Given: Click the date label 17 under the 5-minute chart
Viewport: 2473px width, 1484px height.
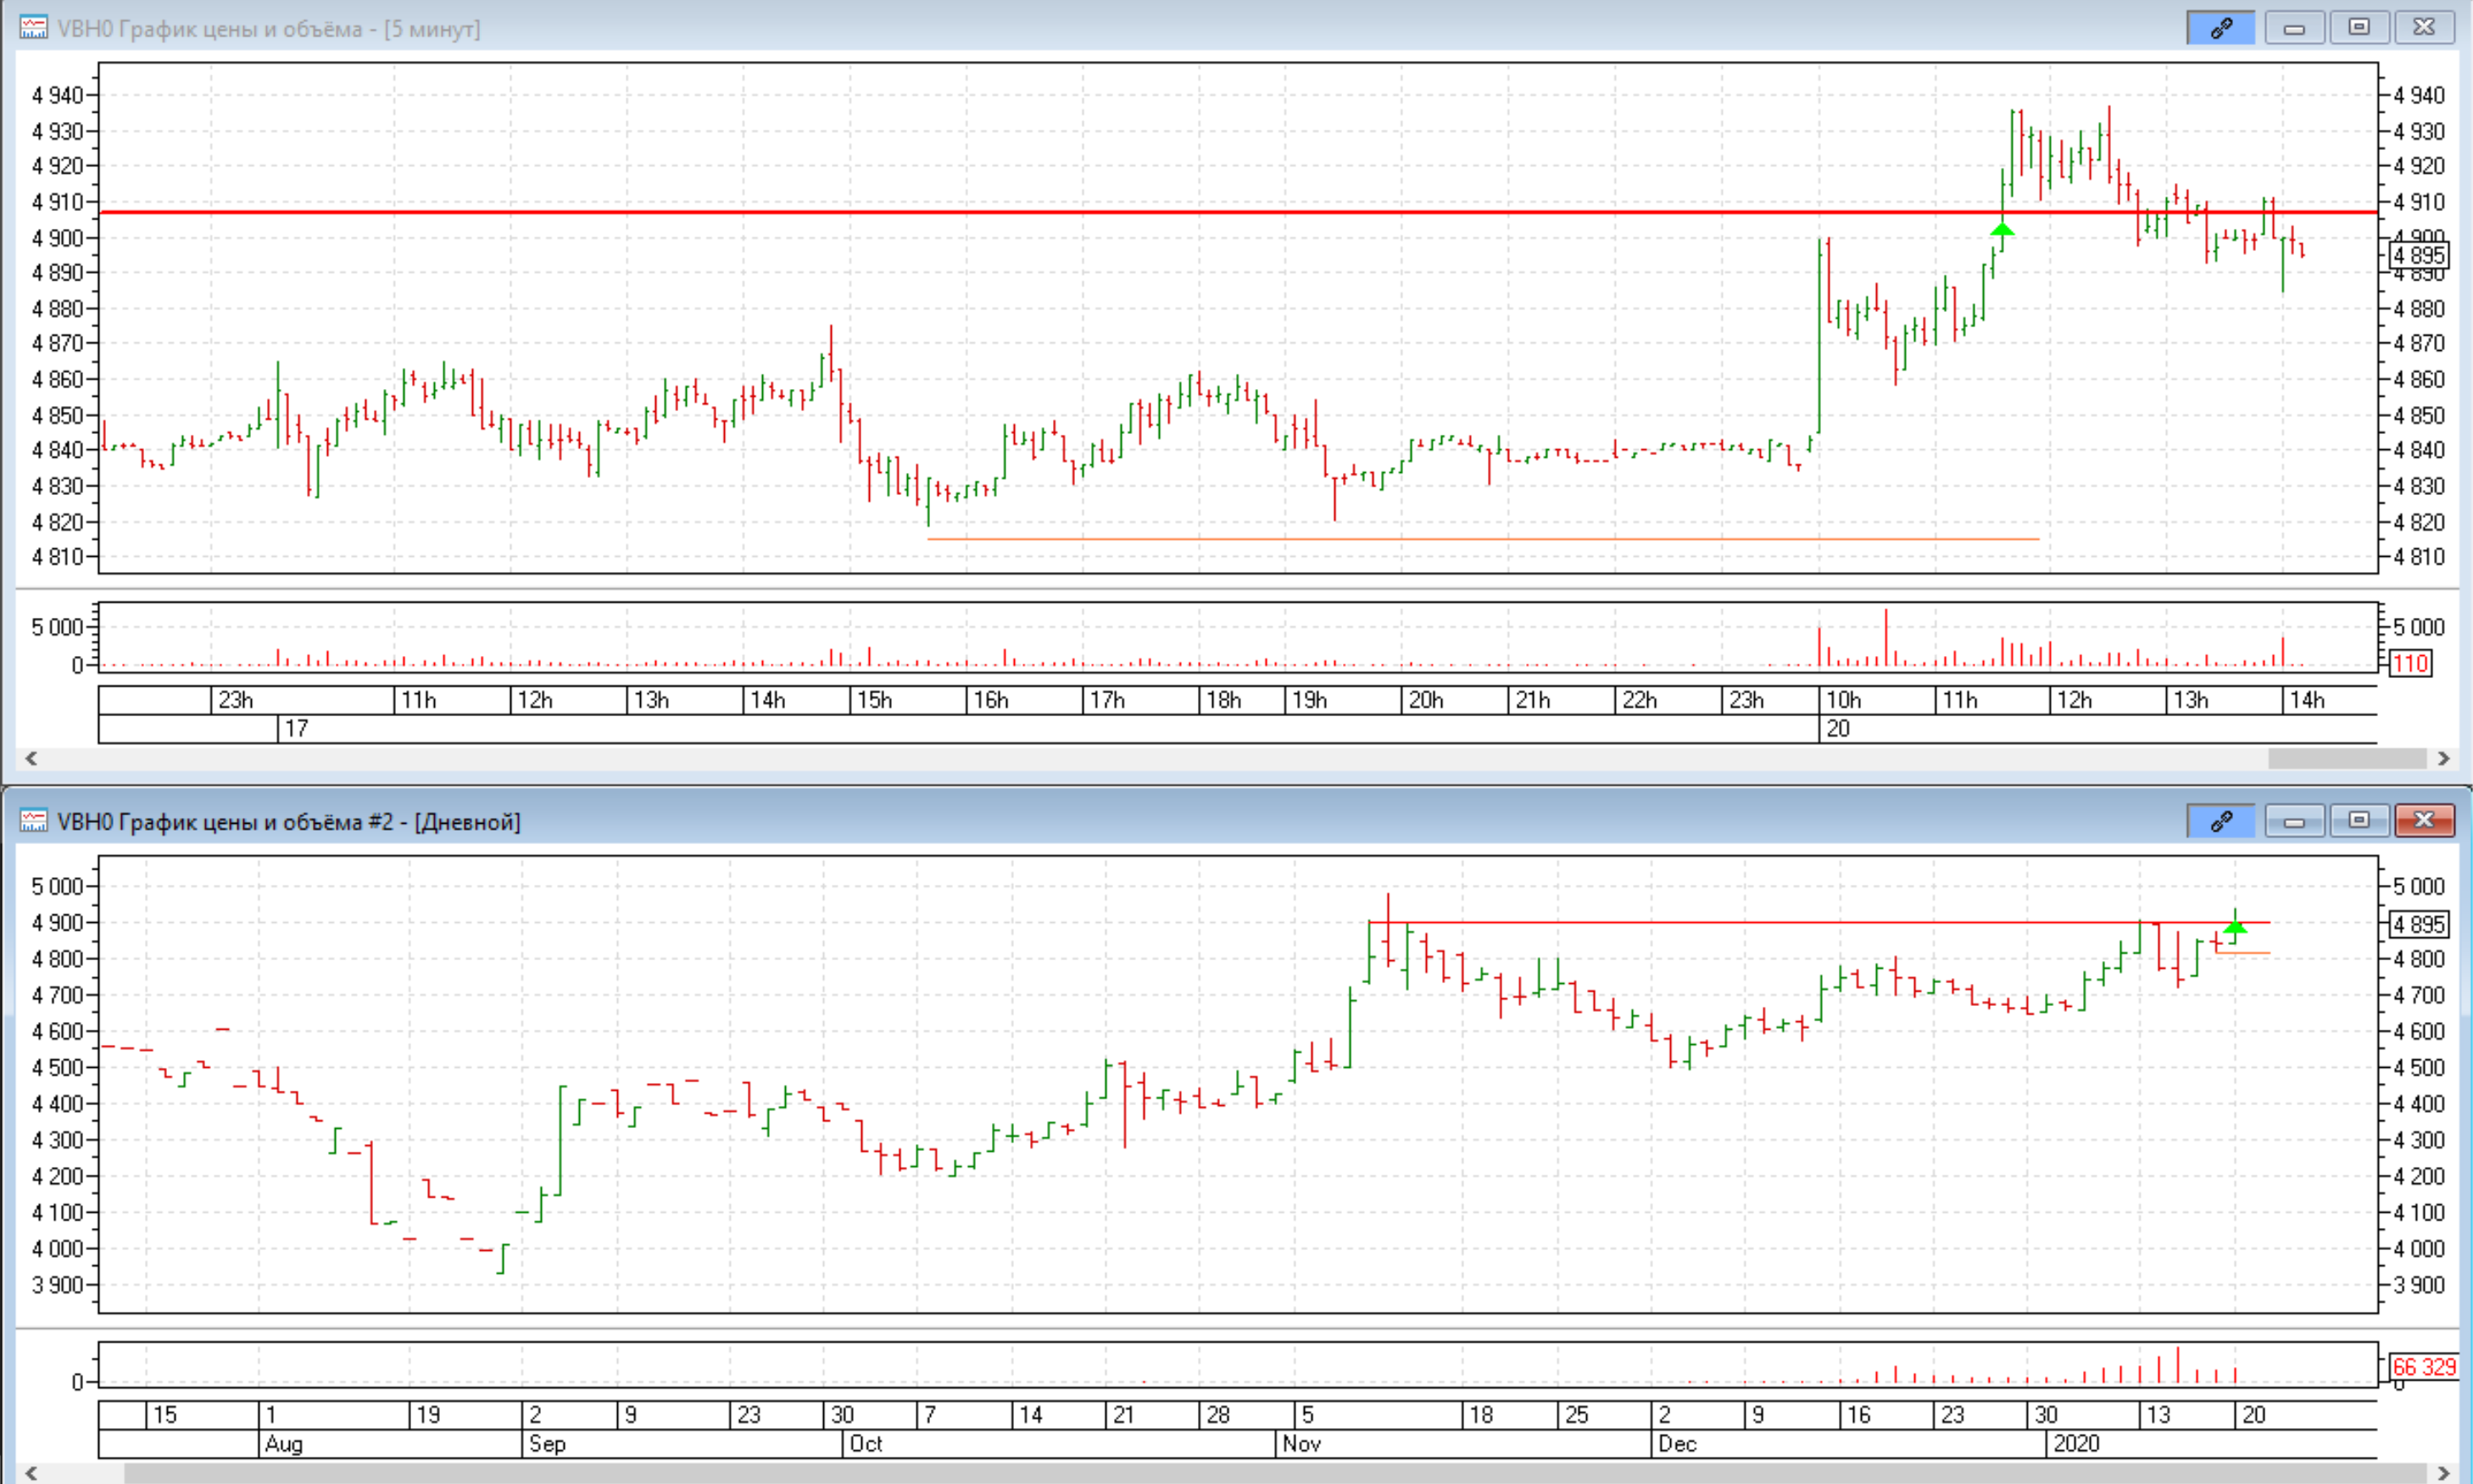Looking at the screenshot, I should pyautogui.click(x=296, y=729).
